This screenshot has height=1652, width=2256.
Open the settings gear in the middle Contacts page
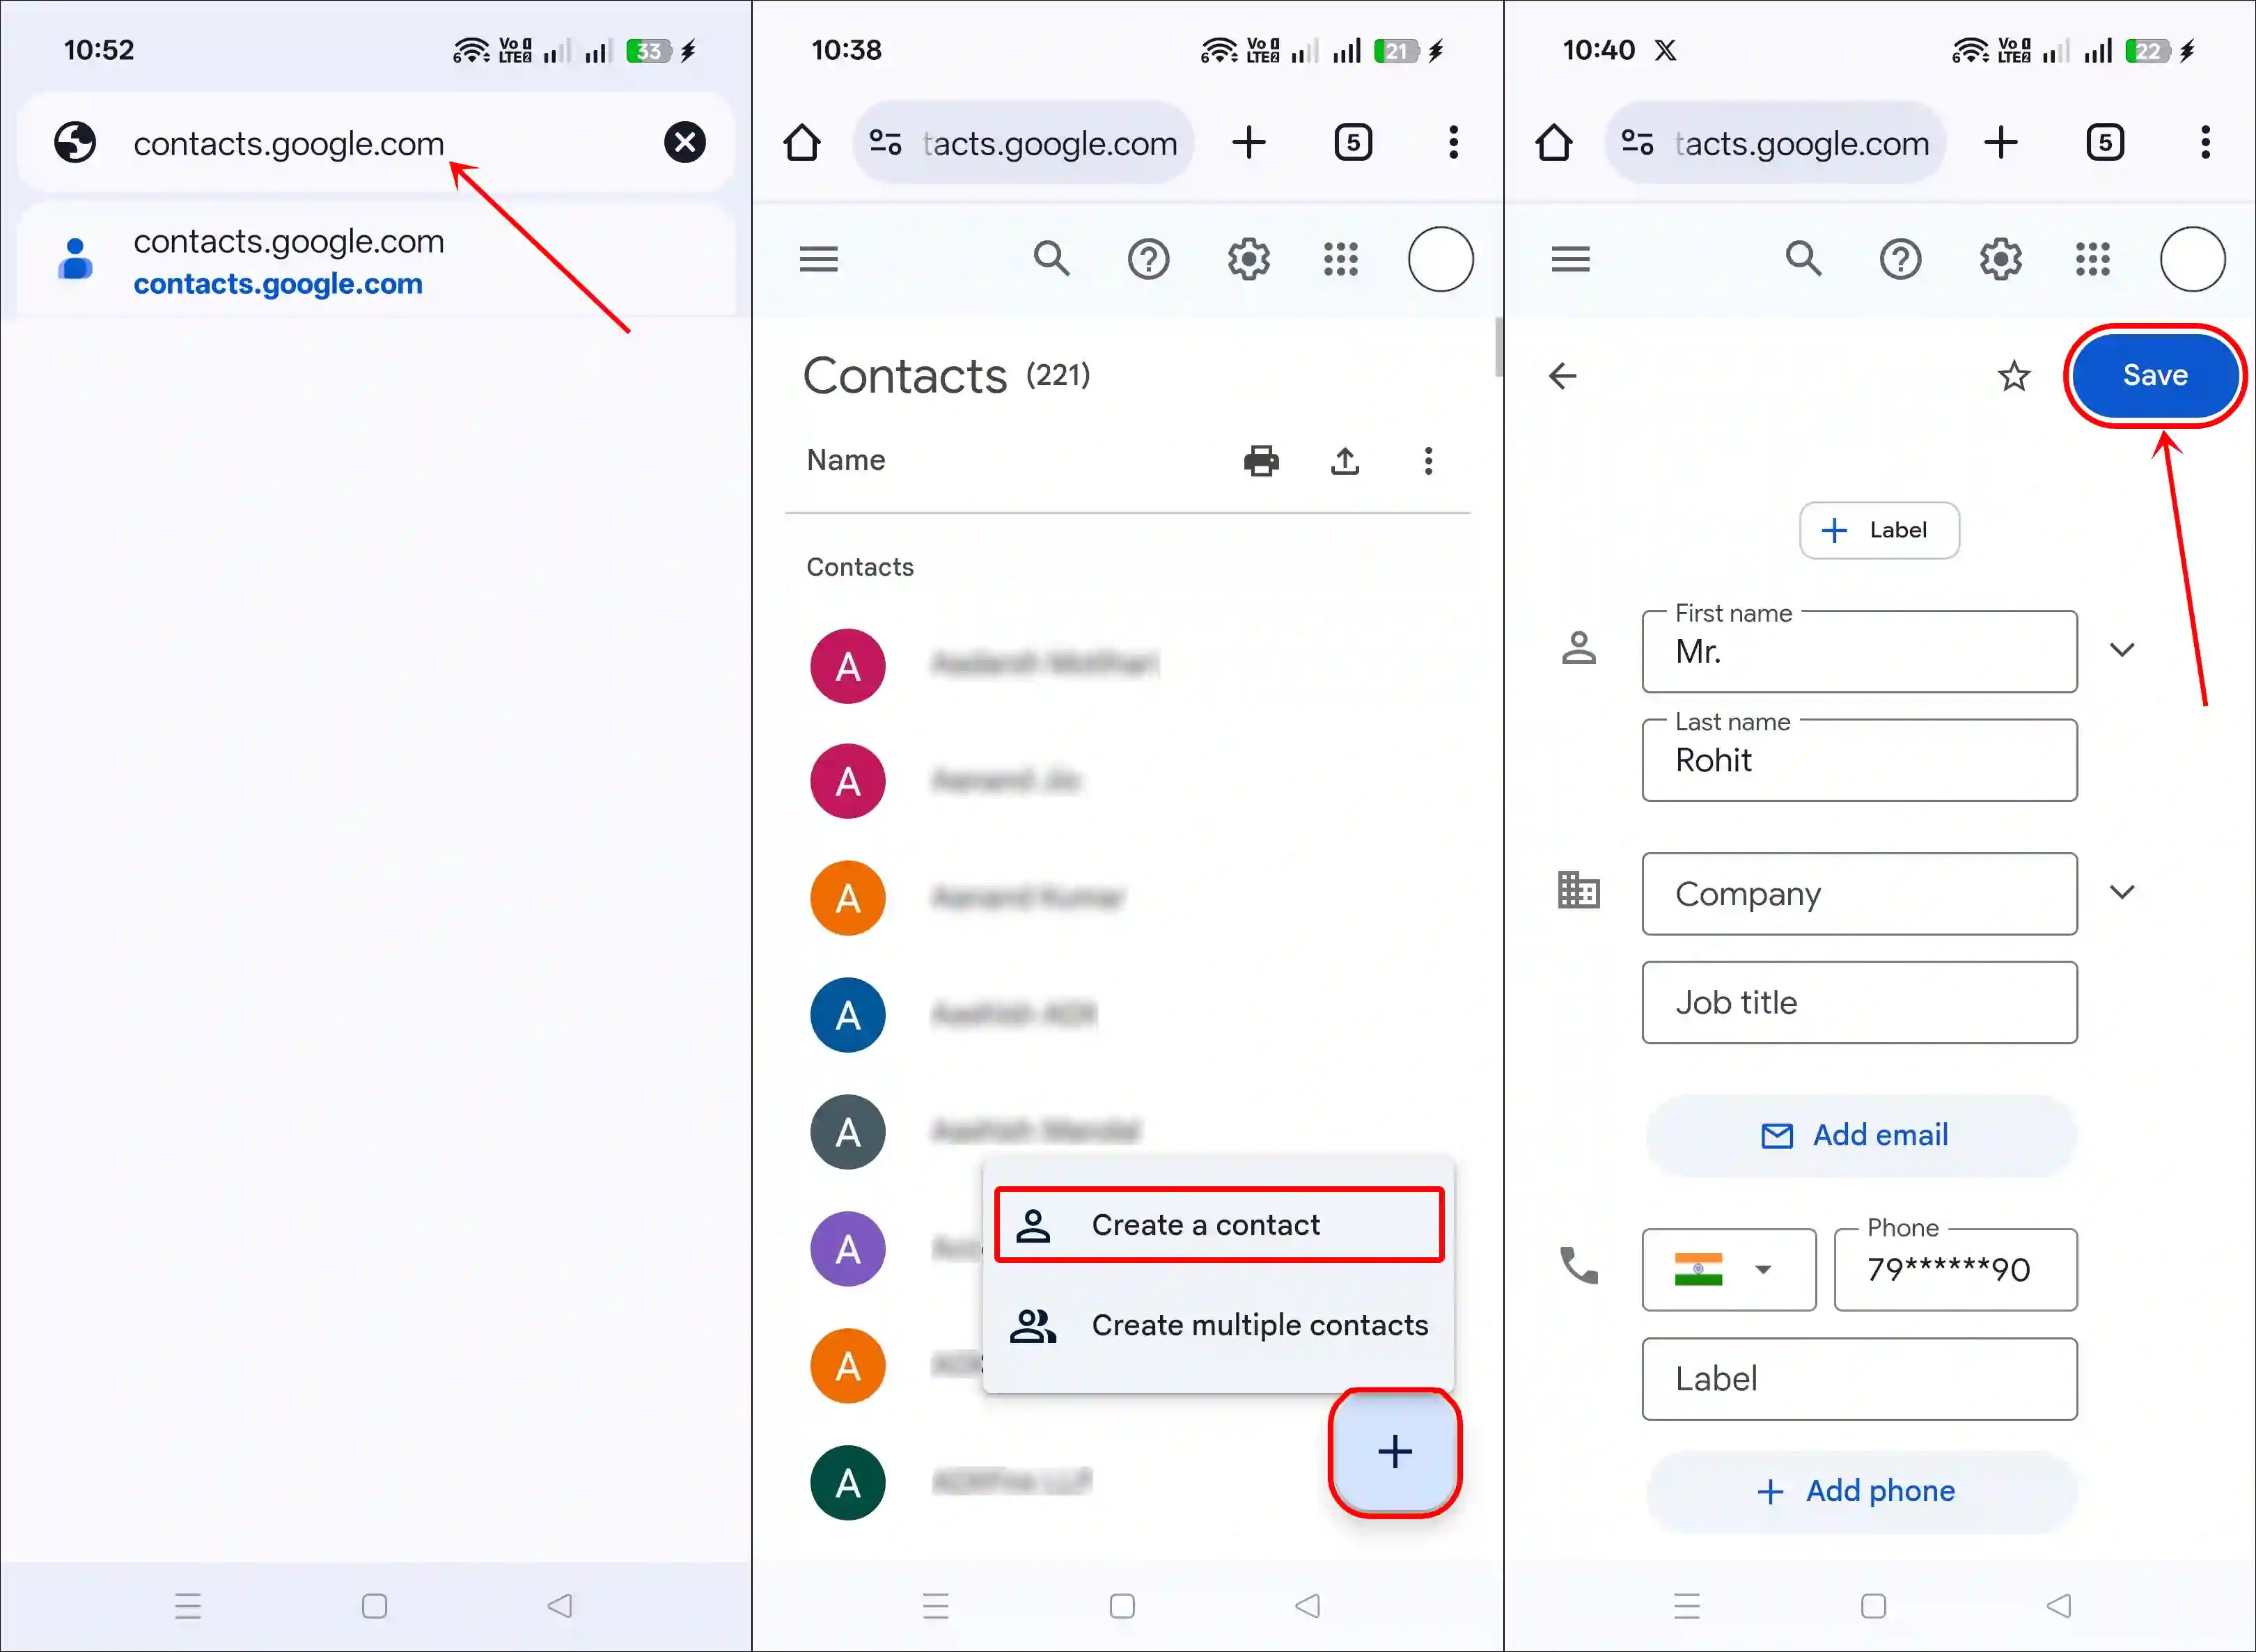click(1248, 260)
